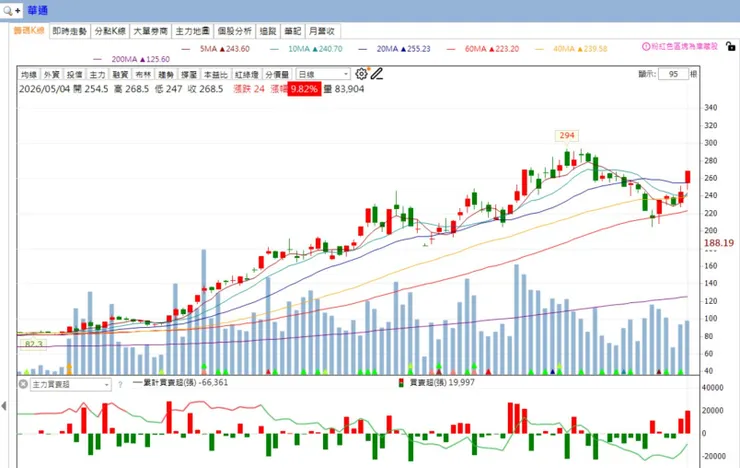Close the 主力買賣超 indicator panel

(x=23, y=384)
